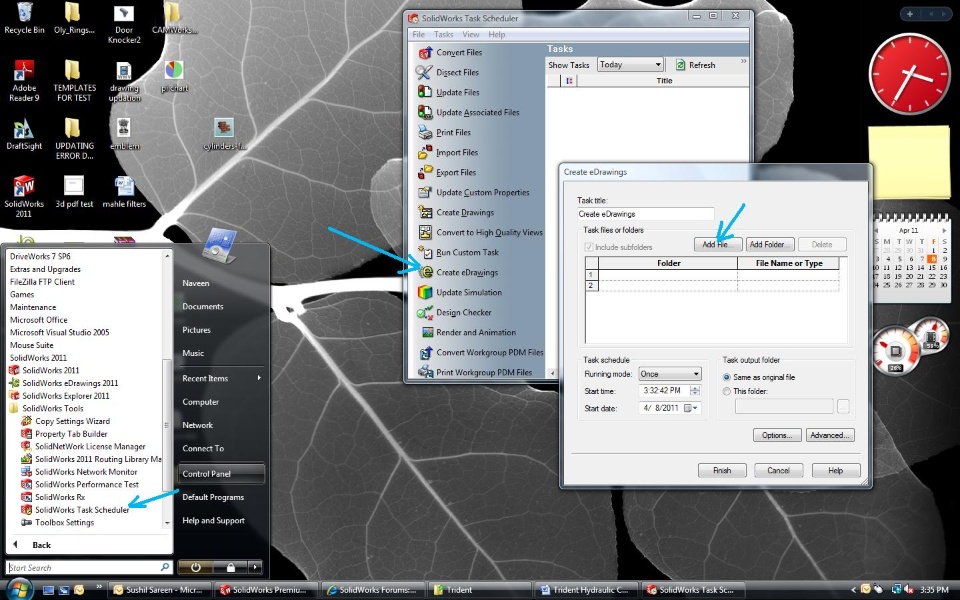The height and width of the screenshot is (600, 960).
Task: Click Add Folder button
Action: tap(770, 244)
